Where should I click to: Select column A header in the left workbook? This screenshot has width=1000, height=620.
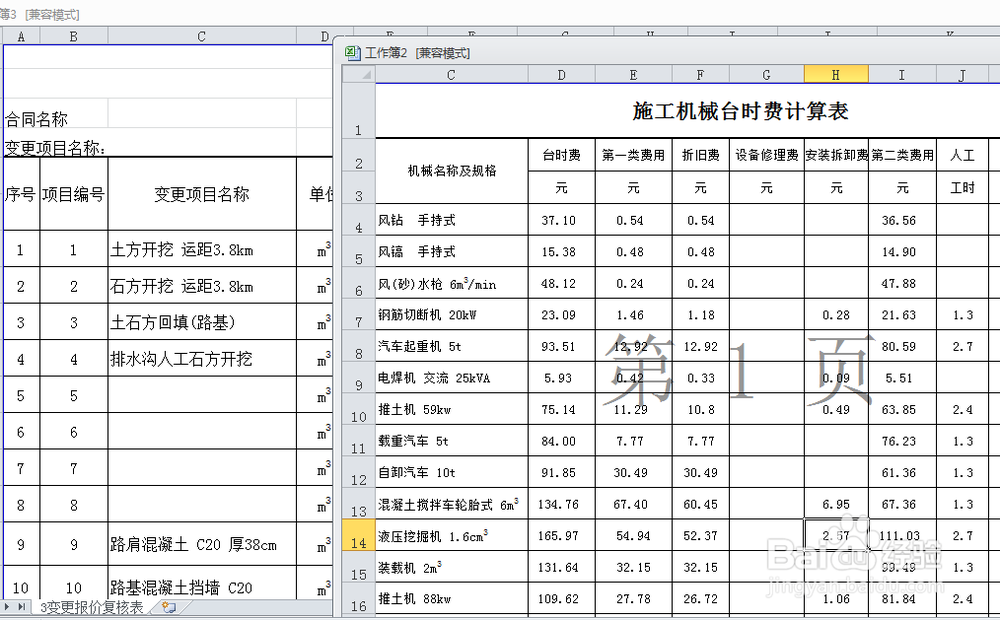(20, 35)
